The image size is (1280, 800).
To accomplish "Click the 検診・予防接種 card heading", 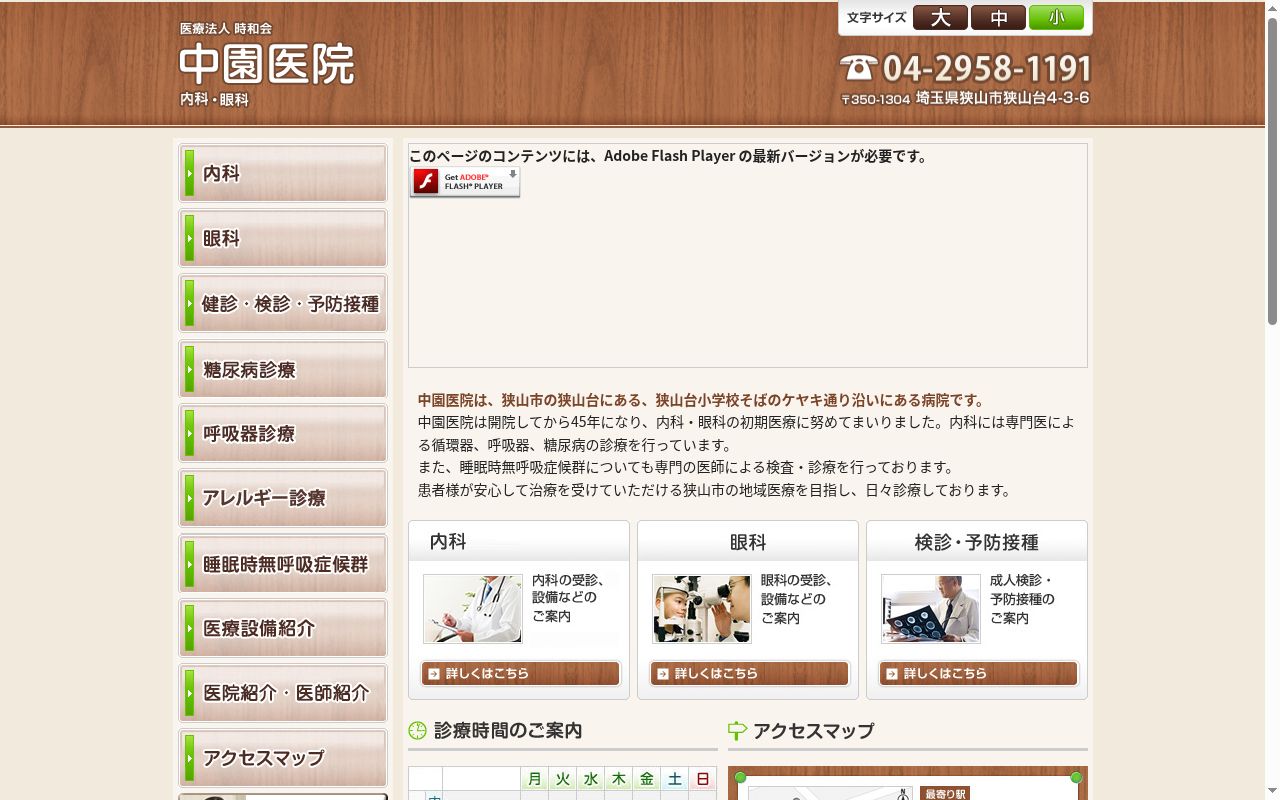I will (x=977, y=542).
